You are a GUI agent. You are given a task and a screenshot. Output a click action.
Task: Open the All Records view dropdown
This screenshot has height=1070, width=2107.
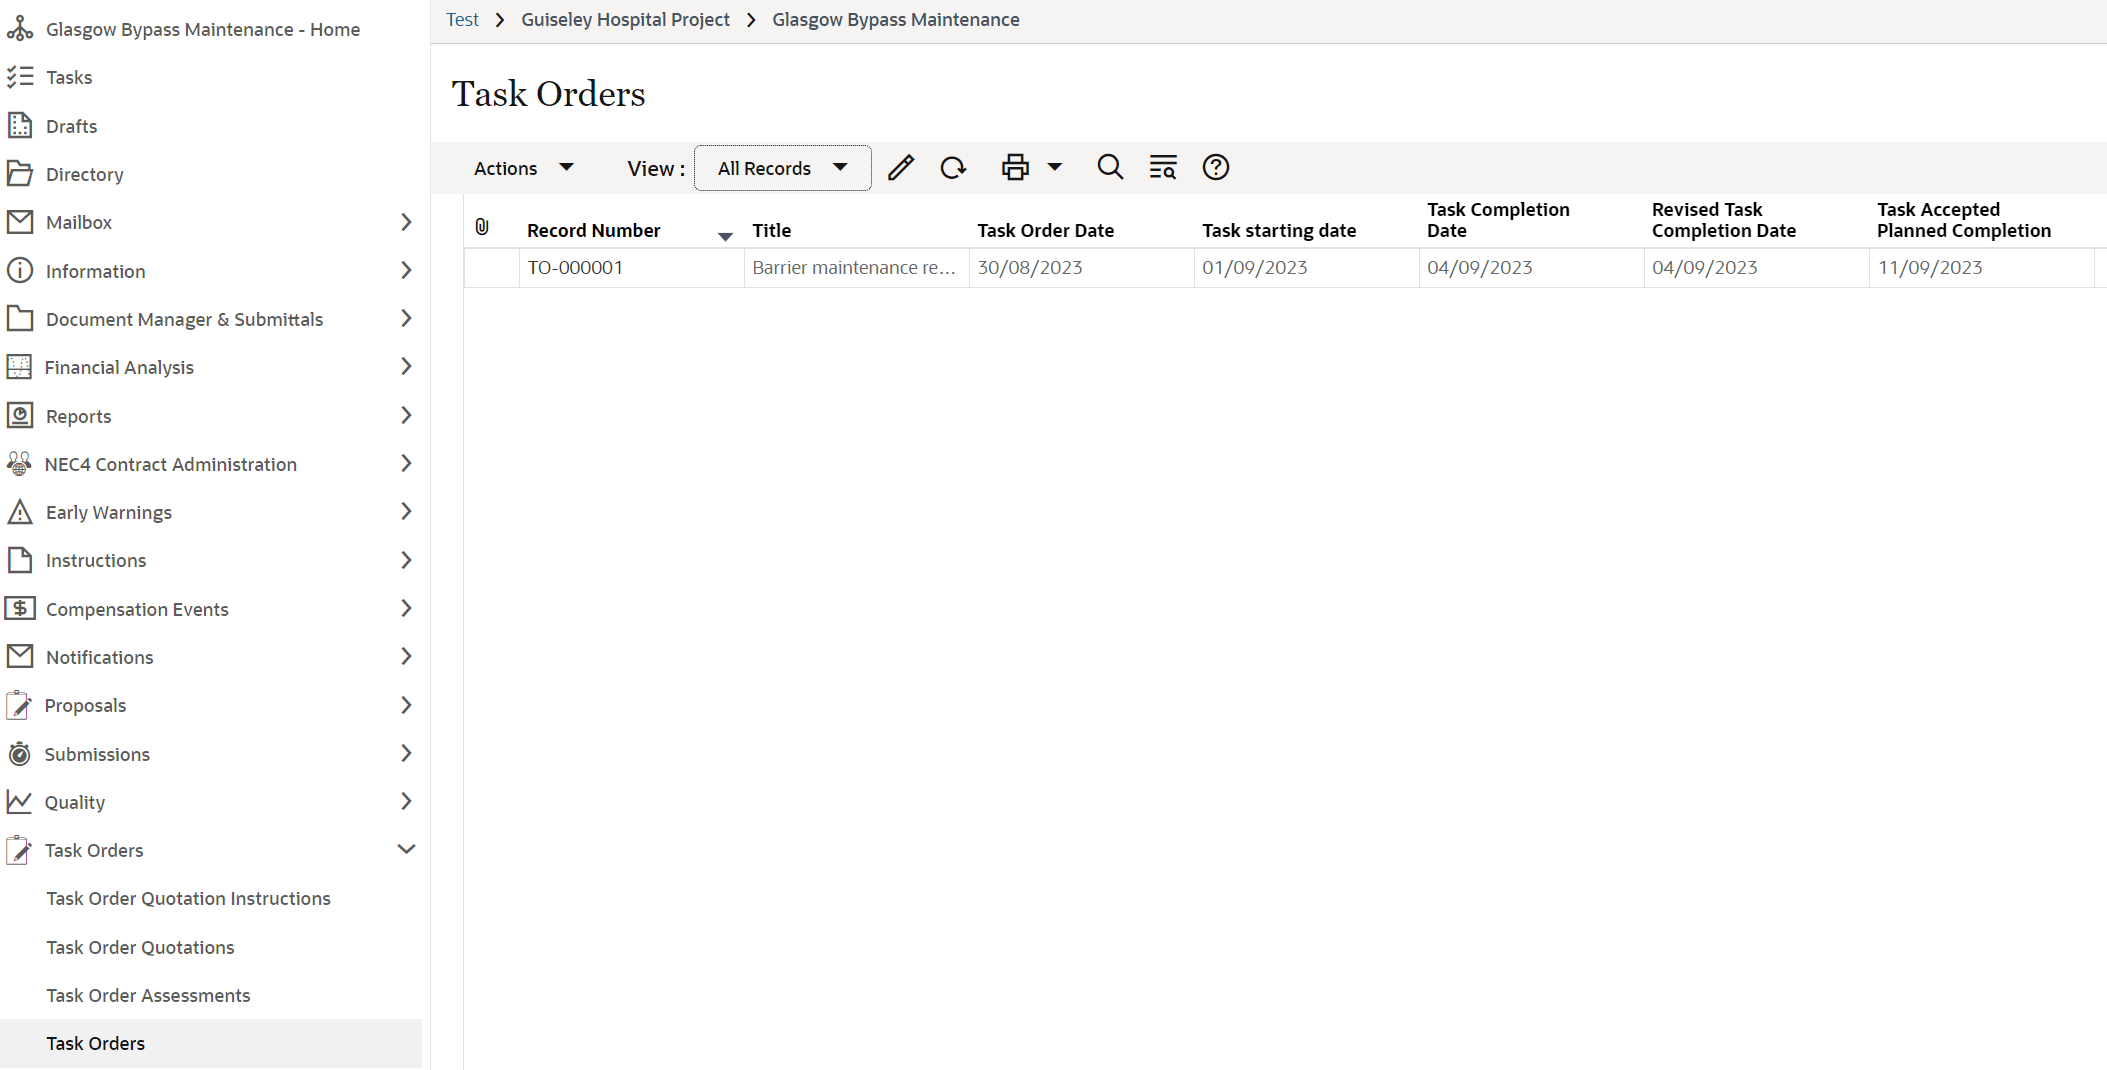[x=781, y=167]
